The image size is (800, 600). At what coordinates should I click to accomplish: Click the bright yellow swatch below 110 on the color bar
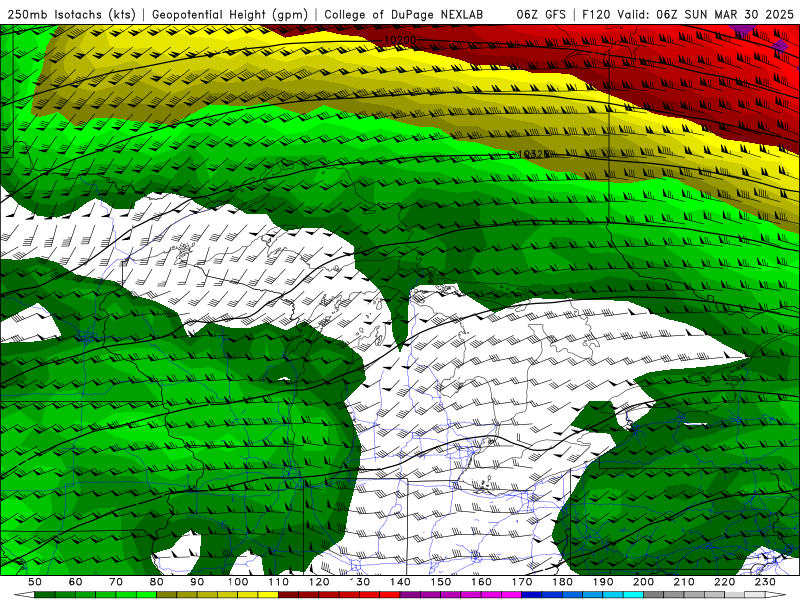click(x=268, y=594)
